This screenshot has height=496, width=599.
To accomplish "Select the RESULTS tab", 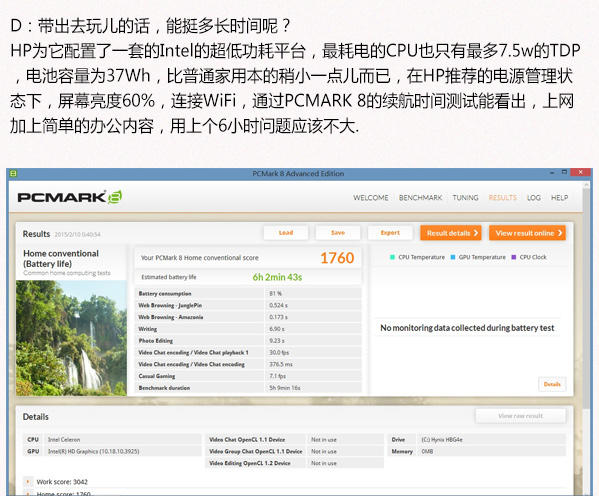I will pos(502,198).
